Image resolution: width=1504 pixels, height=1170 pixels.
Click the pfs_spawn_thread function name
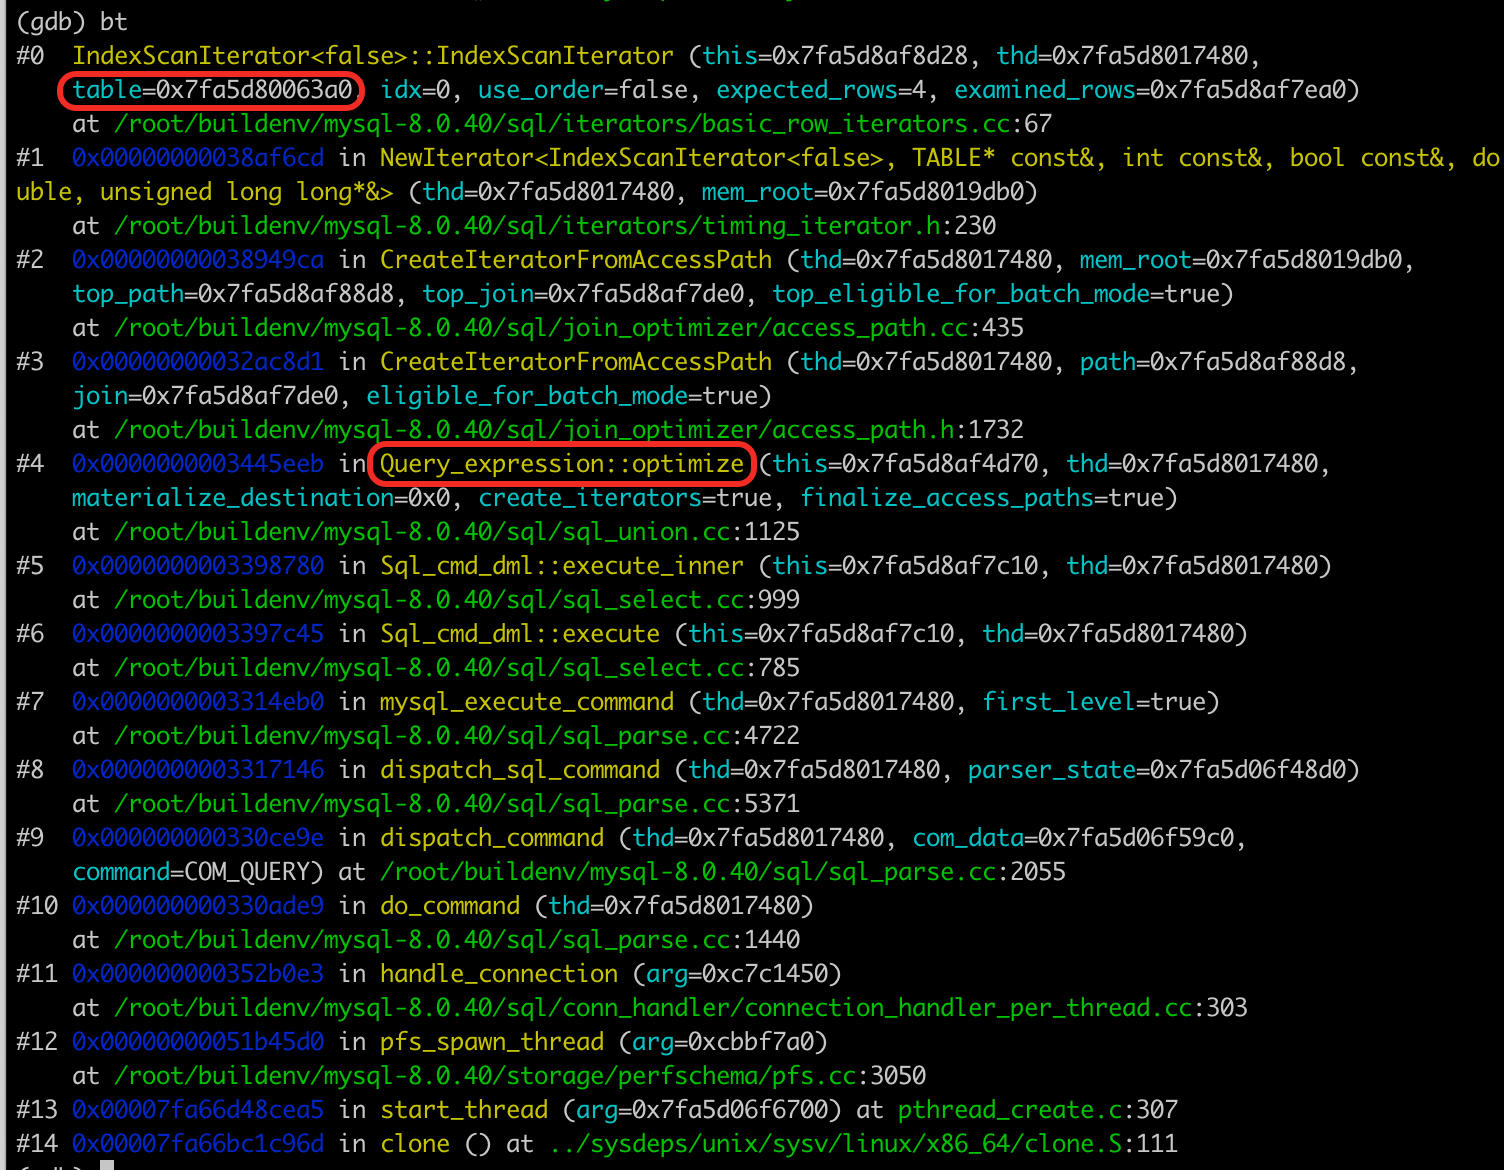tap(491, 1042)
